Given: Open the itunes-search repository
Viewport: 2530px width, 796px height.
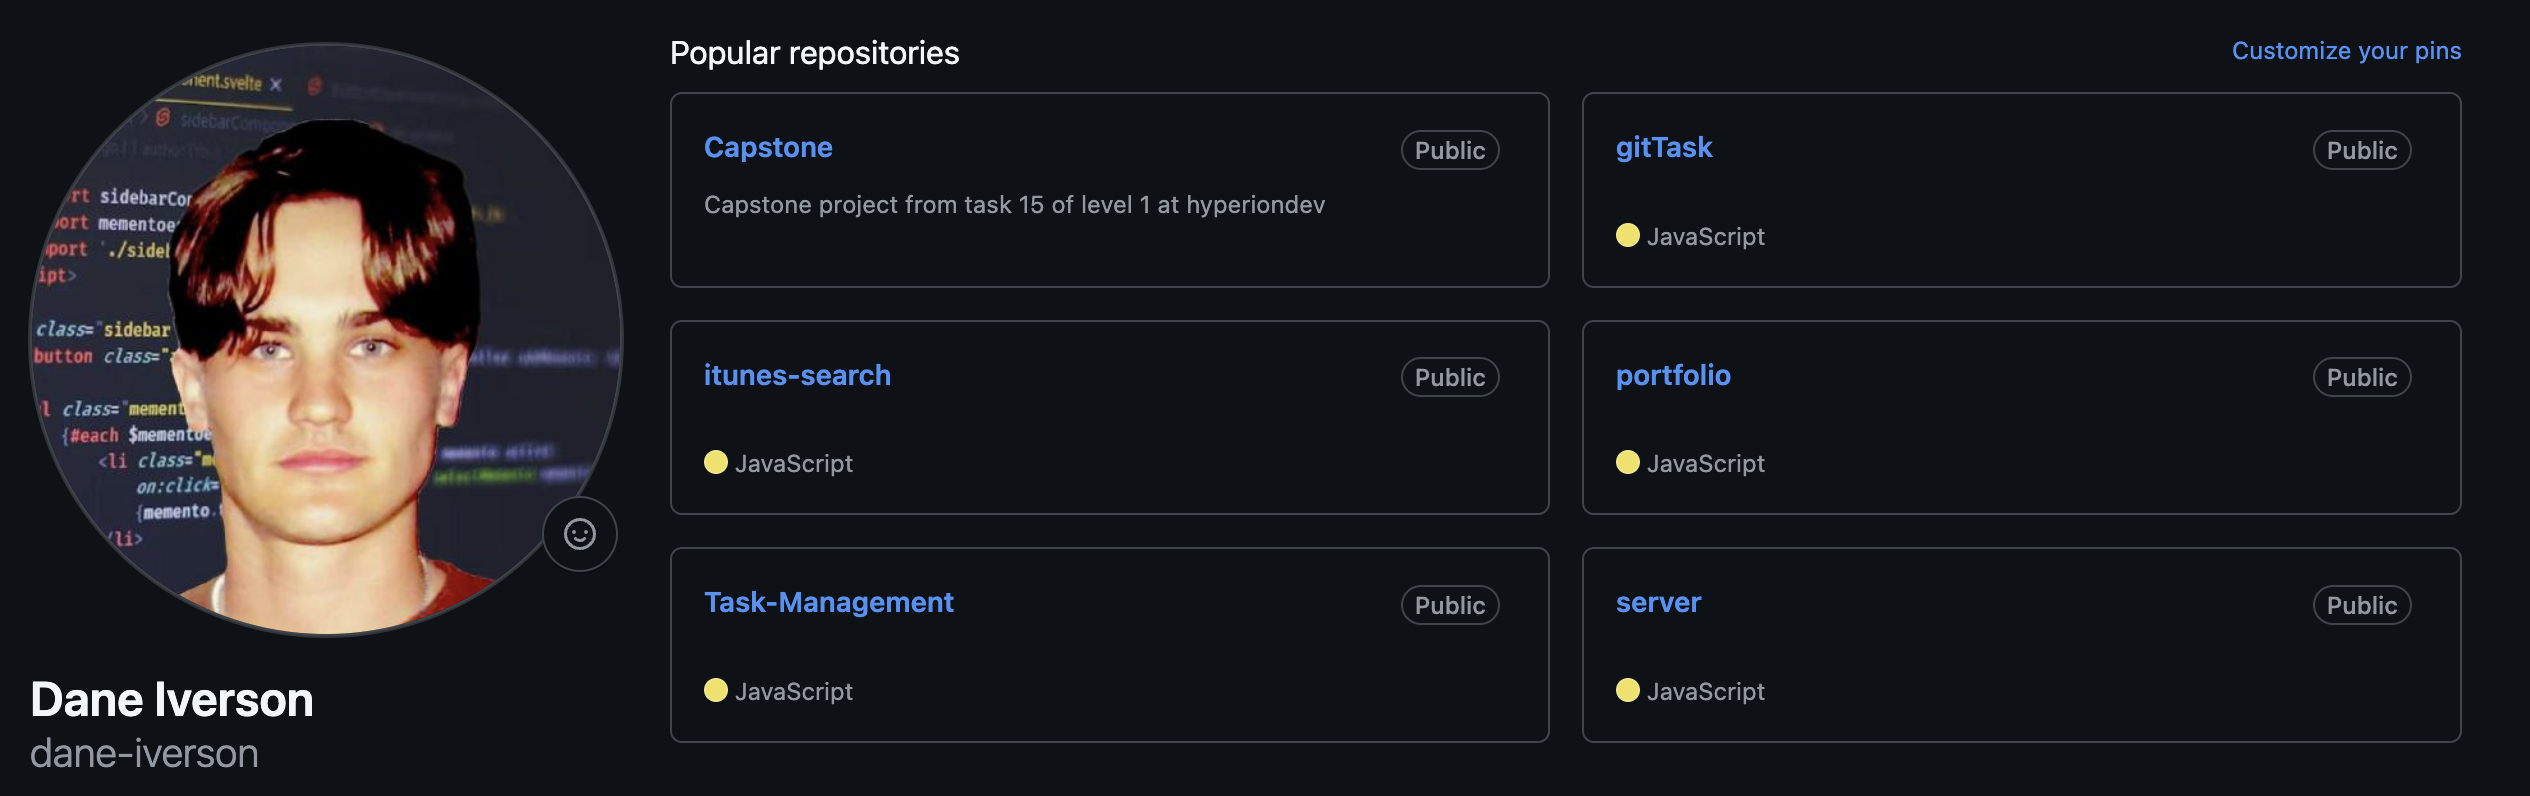Looking at the screenshot, I should pyautogui.click(x=798, y=375).
